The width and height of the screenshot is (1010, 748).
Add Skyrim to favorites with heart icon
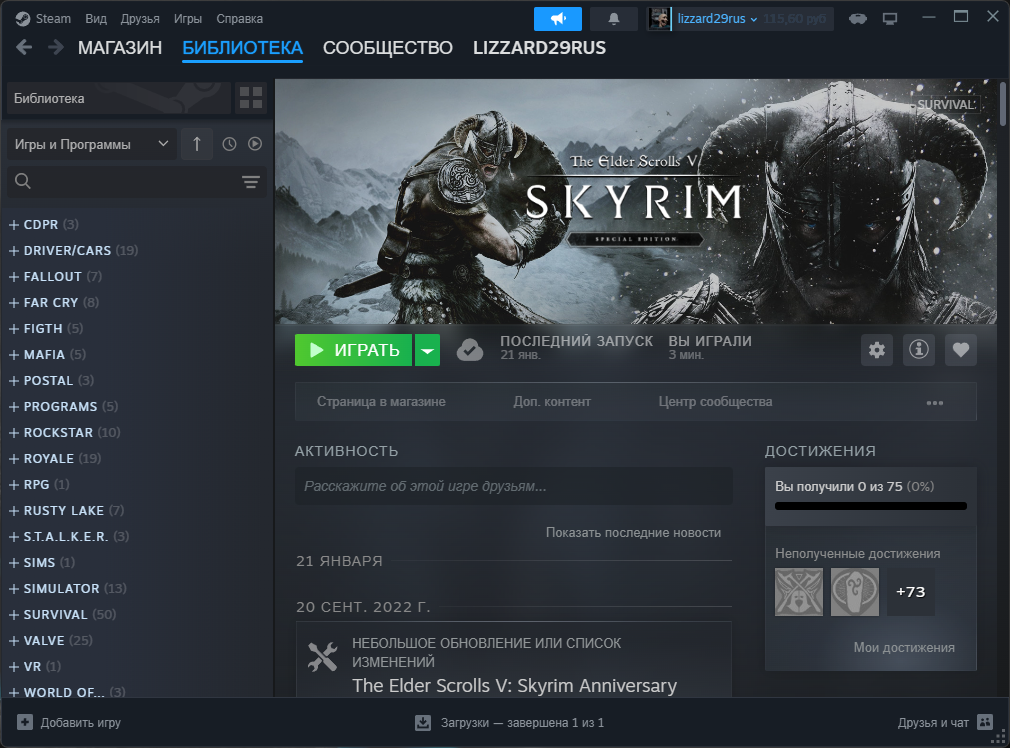961,350
